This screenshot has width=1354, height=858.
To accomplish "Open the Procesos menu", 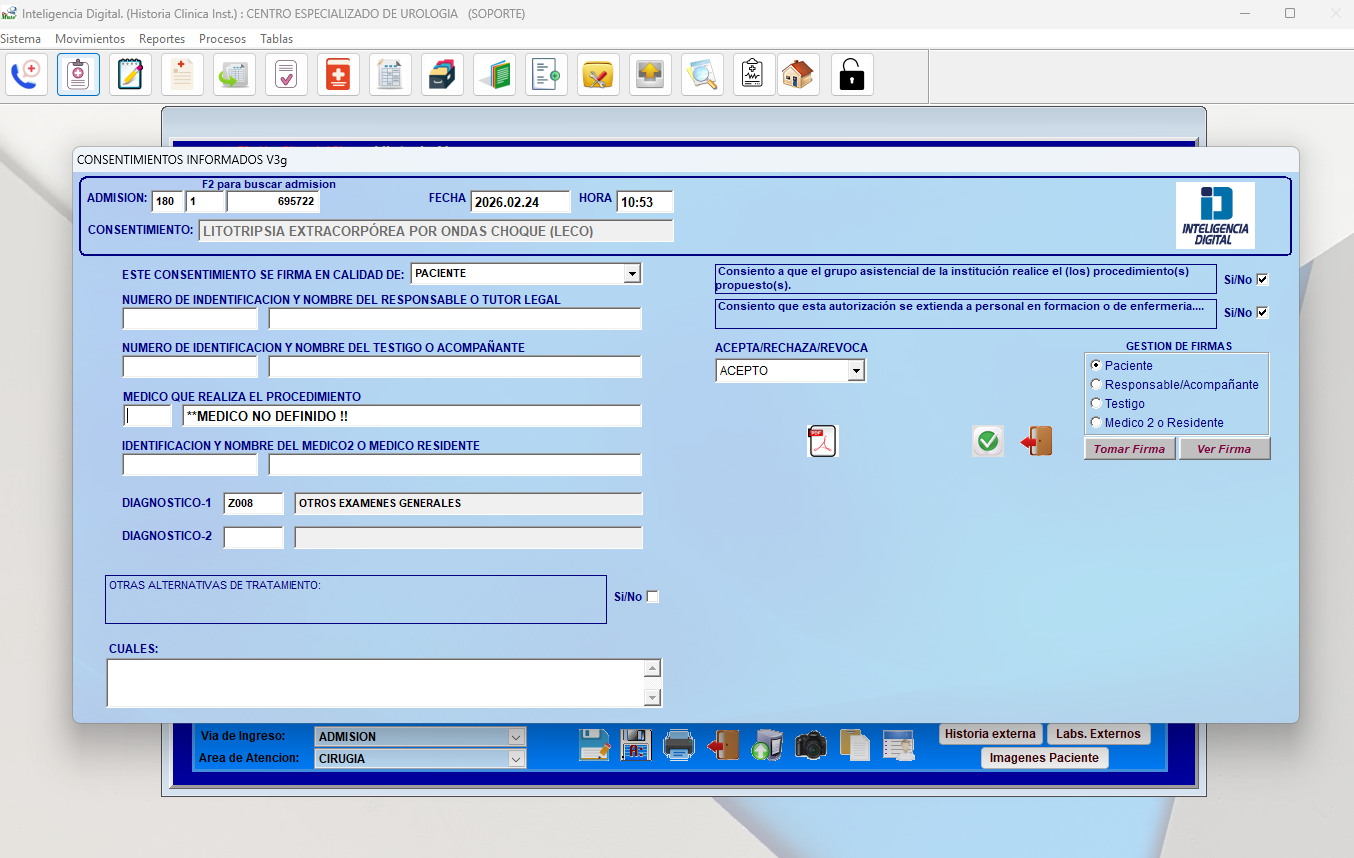I will pyautogui.click(x=222, y=39).
